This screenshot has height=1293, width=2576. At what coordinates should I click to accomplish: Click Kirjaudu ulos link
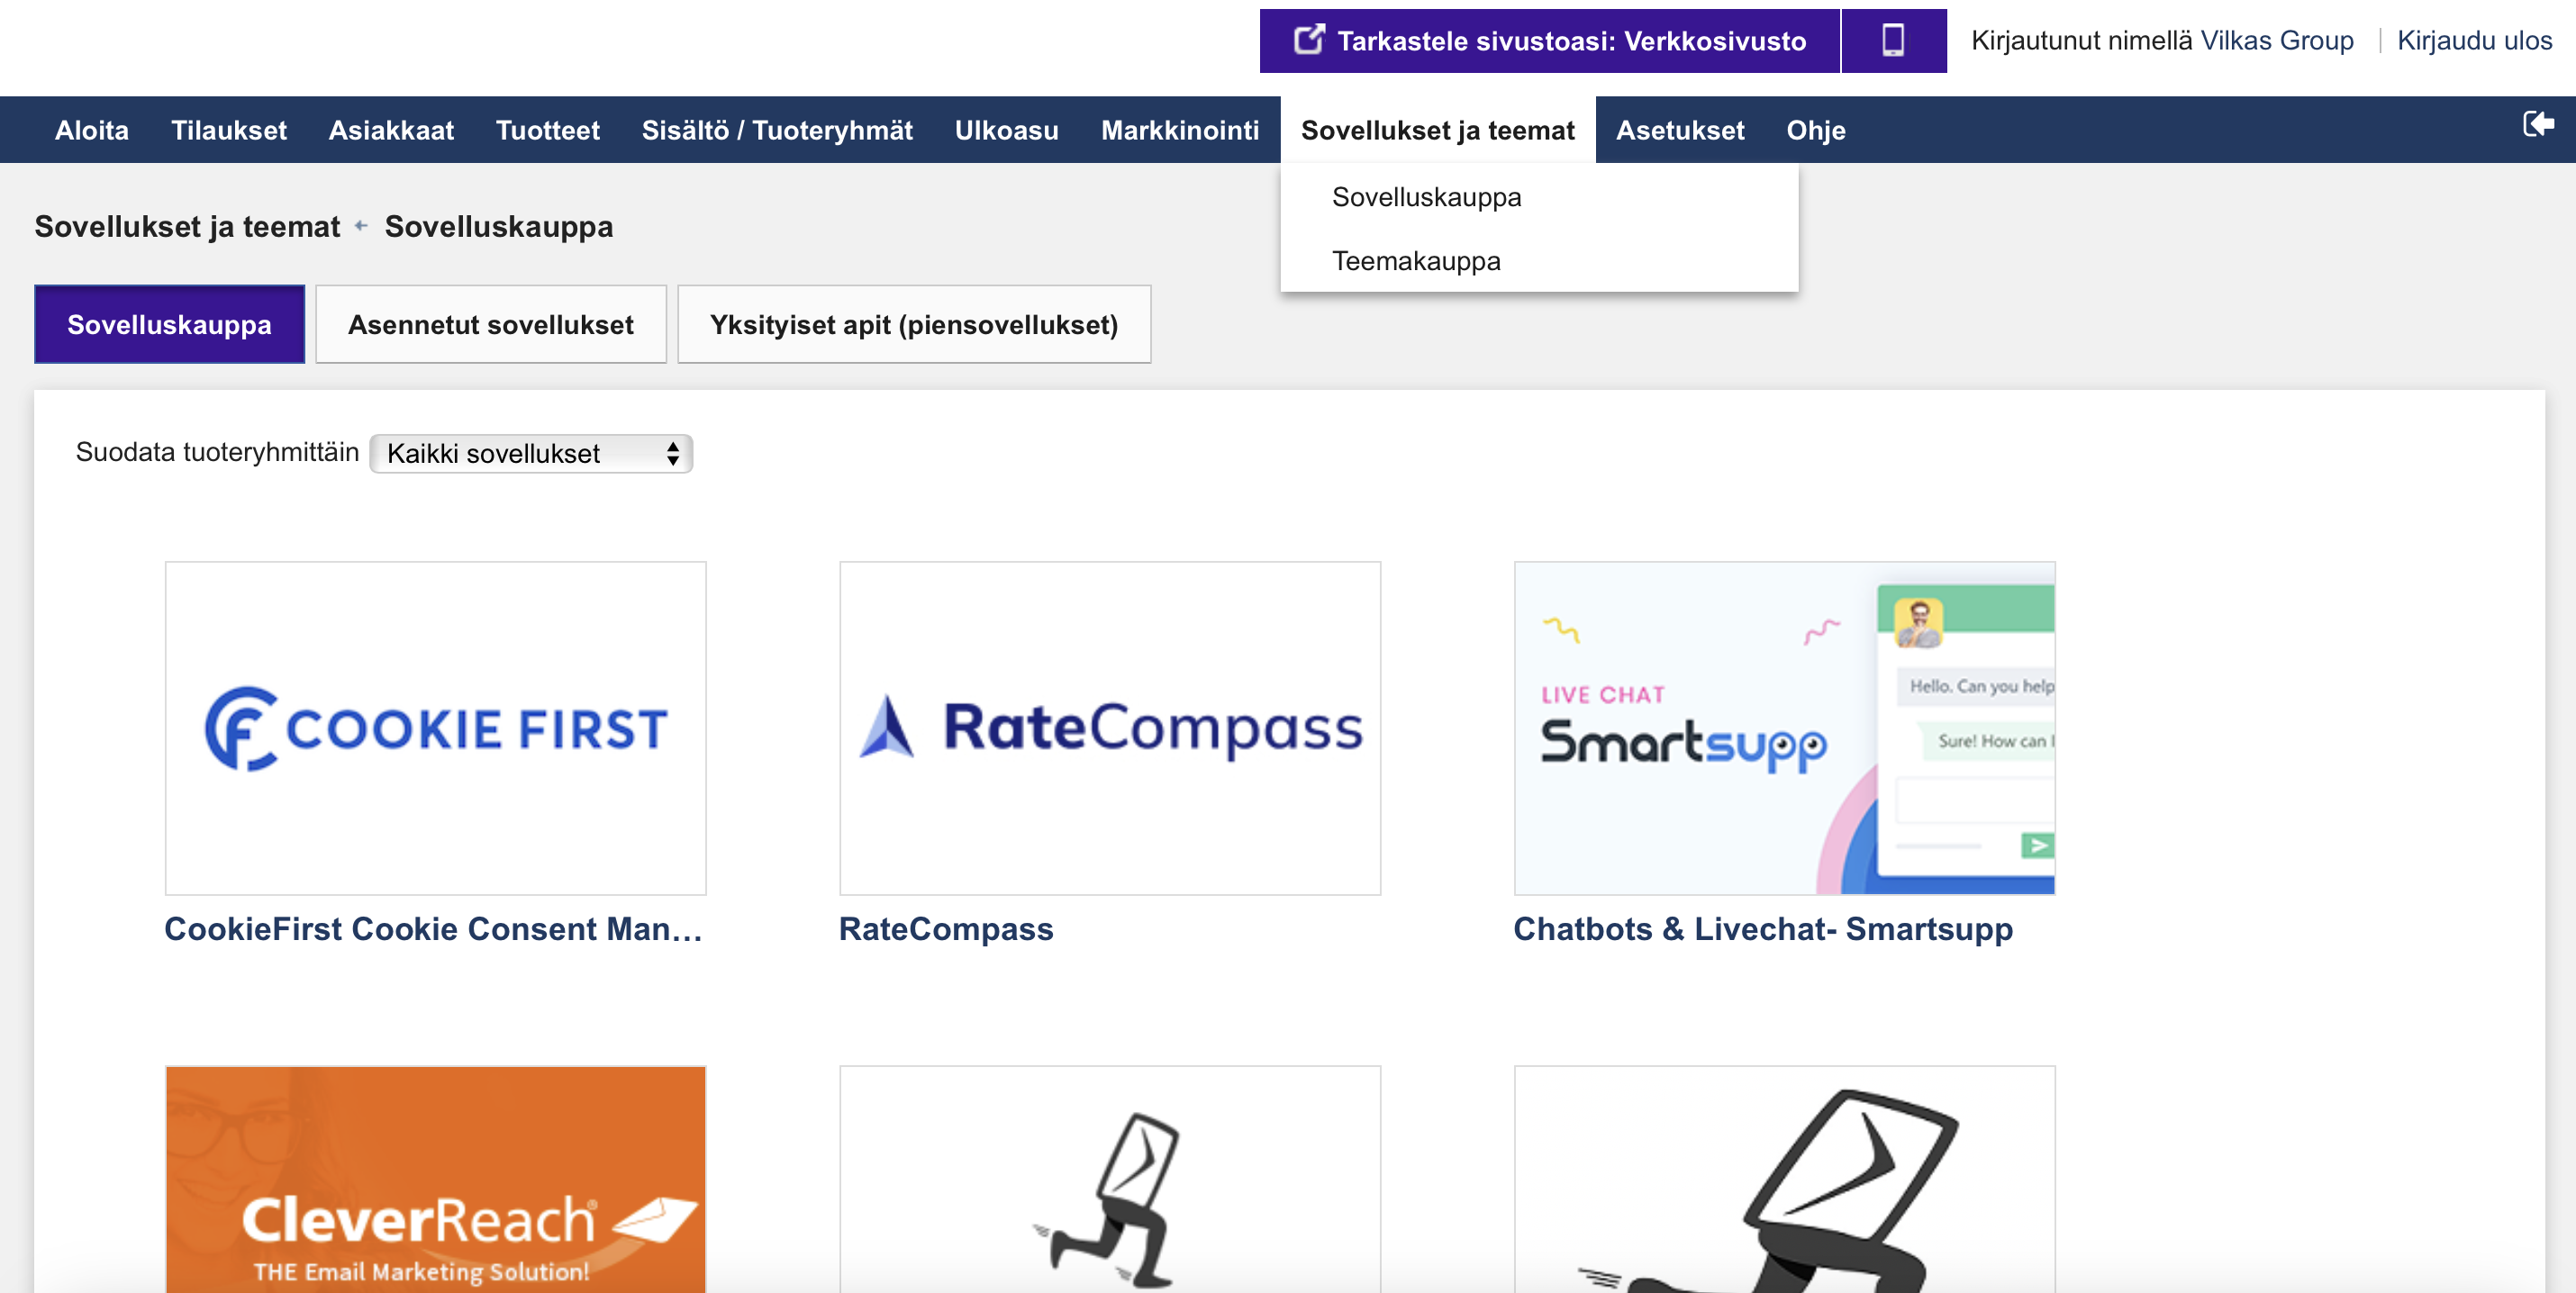point(2474,41)
